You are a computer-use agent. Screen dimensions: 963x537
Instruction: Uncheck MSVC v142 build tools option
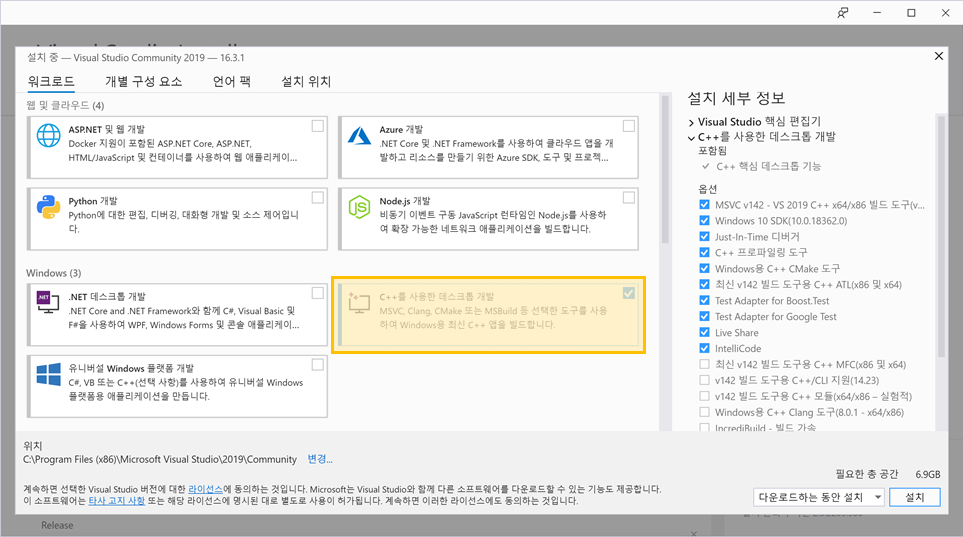coord(704,205)
